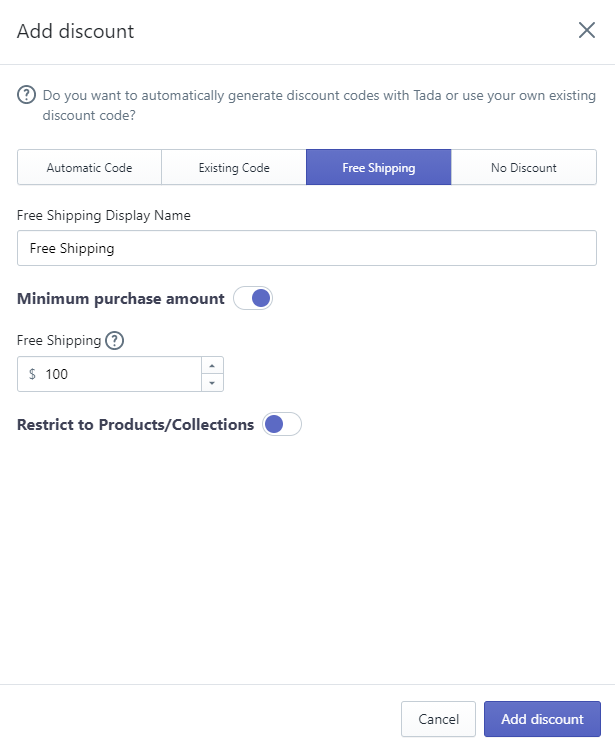Select the No Discount tab
This screenshot has width=615, height=751.
524,167
